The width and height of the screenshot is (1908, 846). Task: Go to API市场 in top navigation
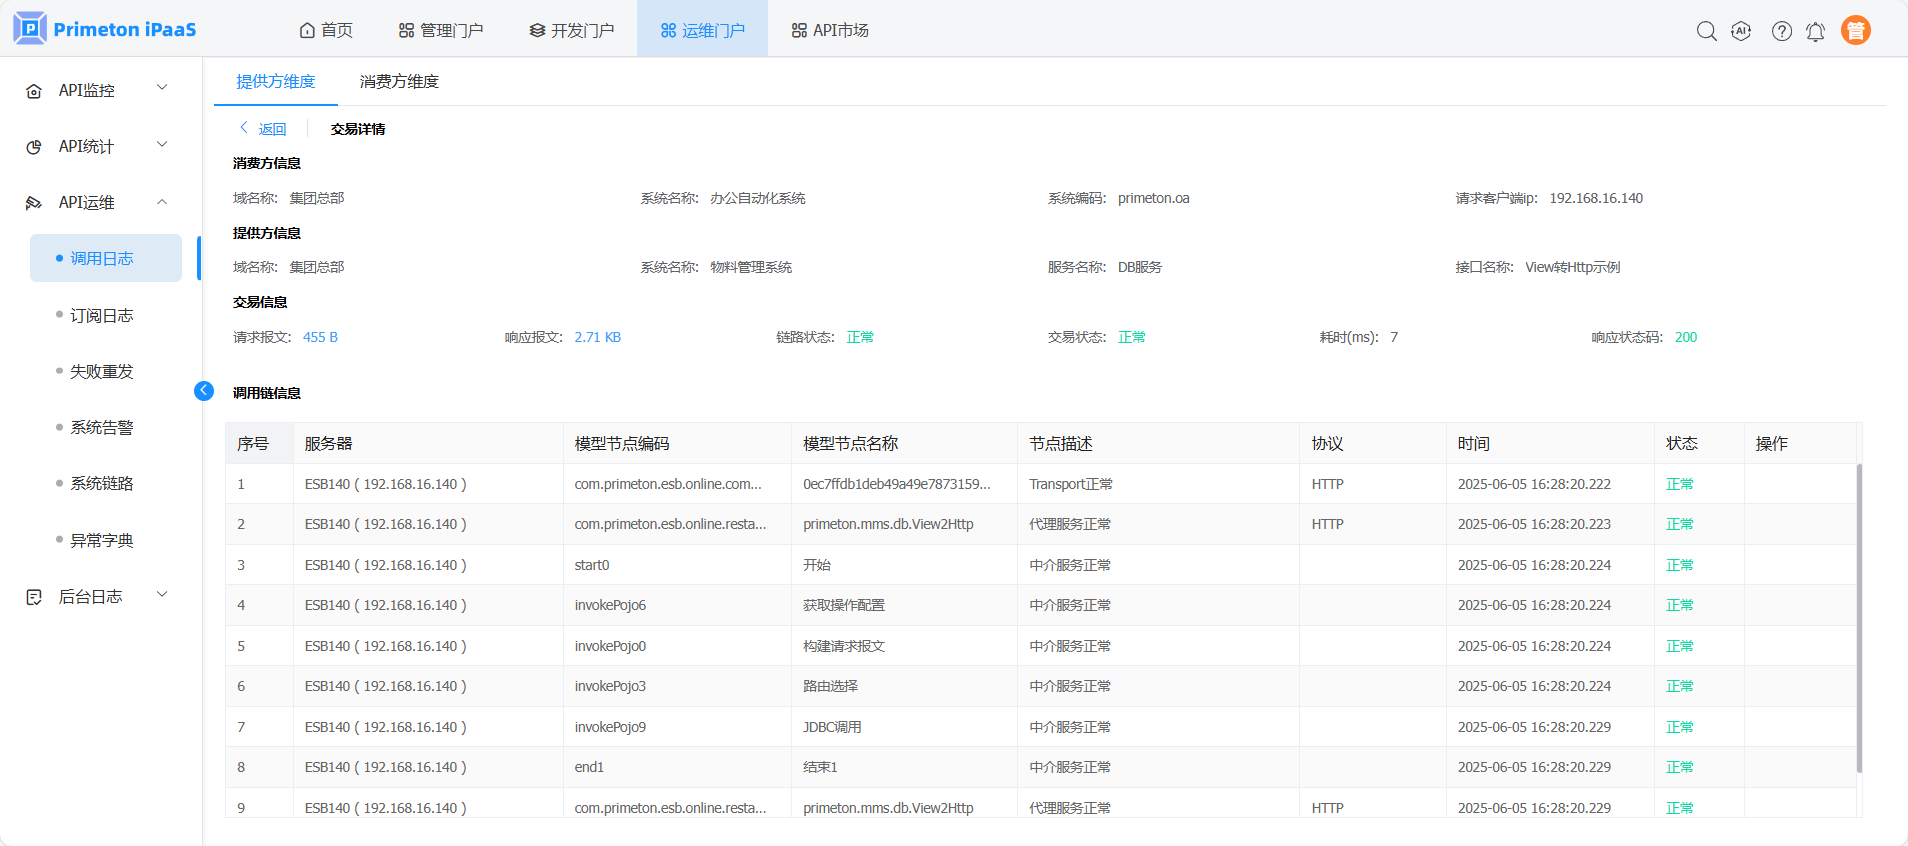(830, 30)
